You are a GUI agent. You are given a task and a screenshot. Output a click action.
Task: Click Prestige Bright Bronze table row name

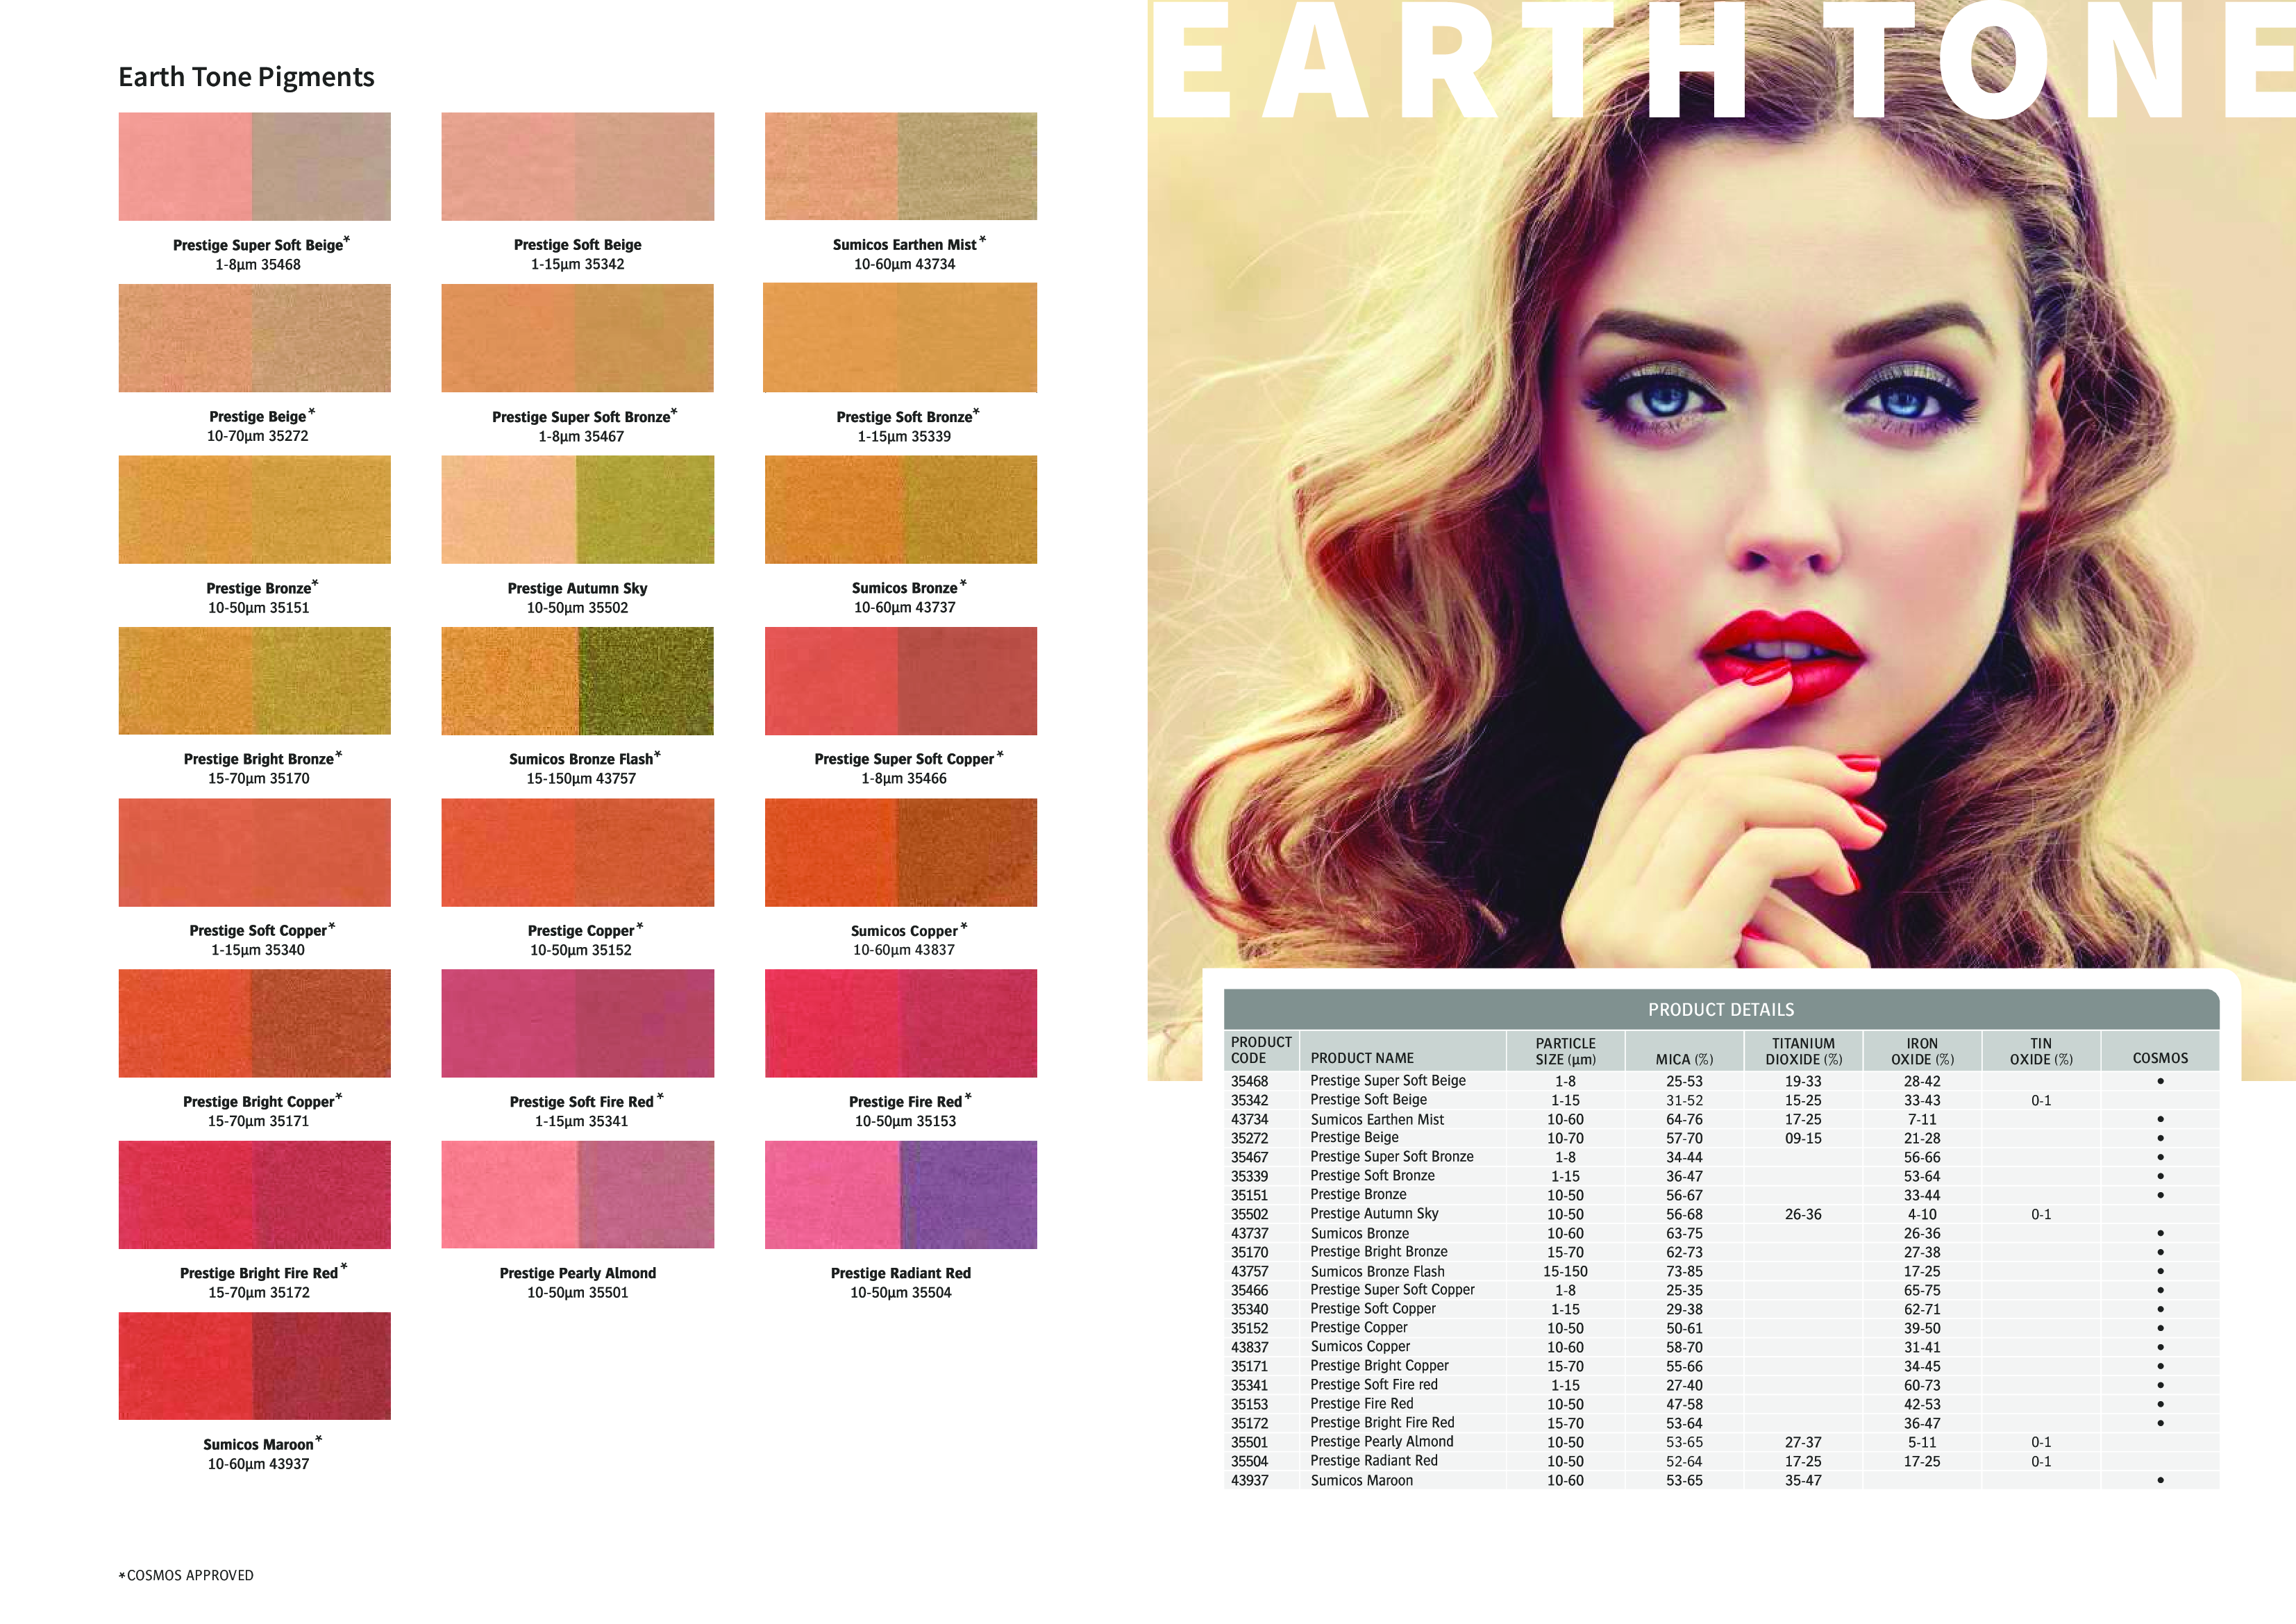1379,1252
